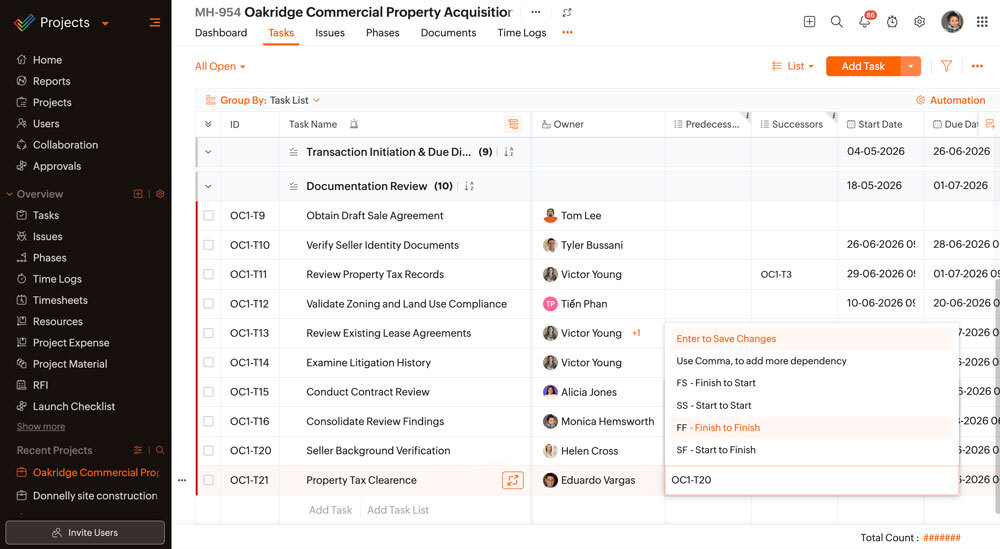Click the quick-add plus square icon
Viewport: 1000px width, 549px height.
pos(809,22)
